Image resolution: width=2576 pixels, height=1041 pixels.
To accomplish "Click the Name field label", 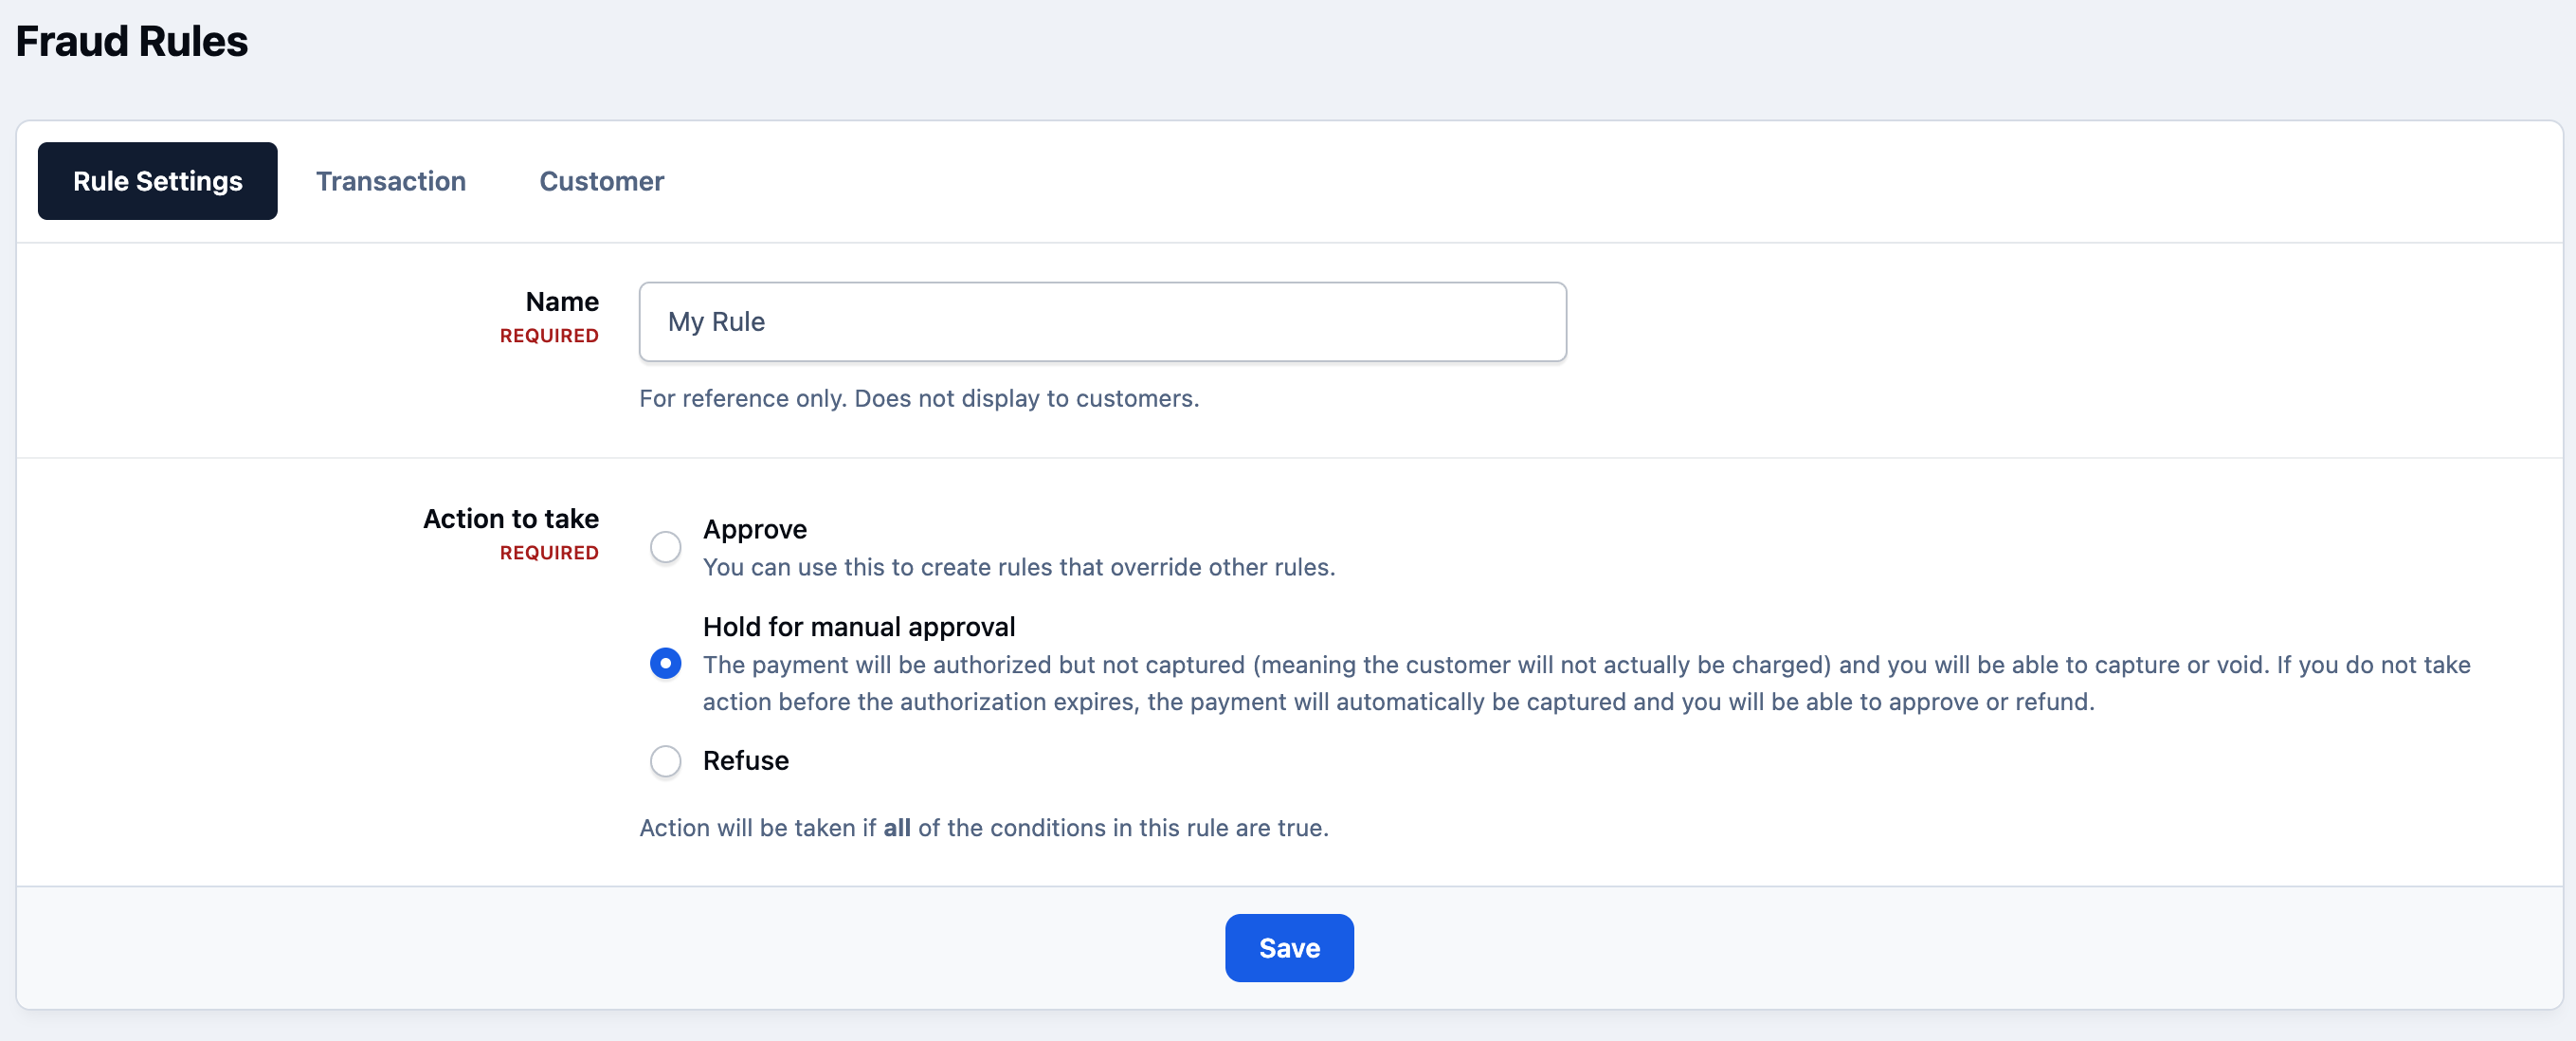I will 562,301.
